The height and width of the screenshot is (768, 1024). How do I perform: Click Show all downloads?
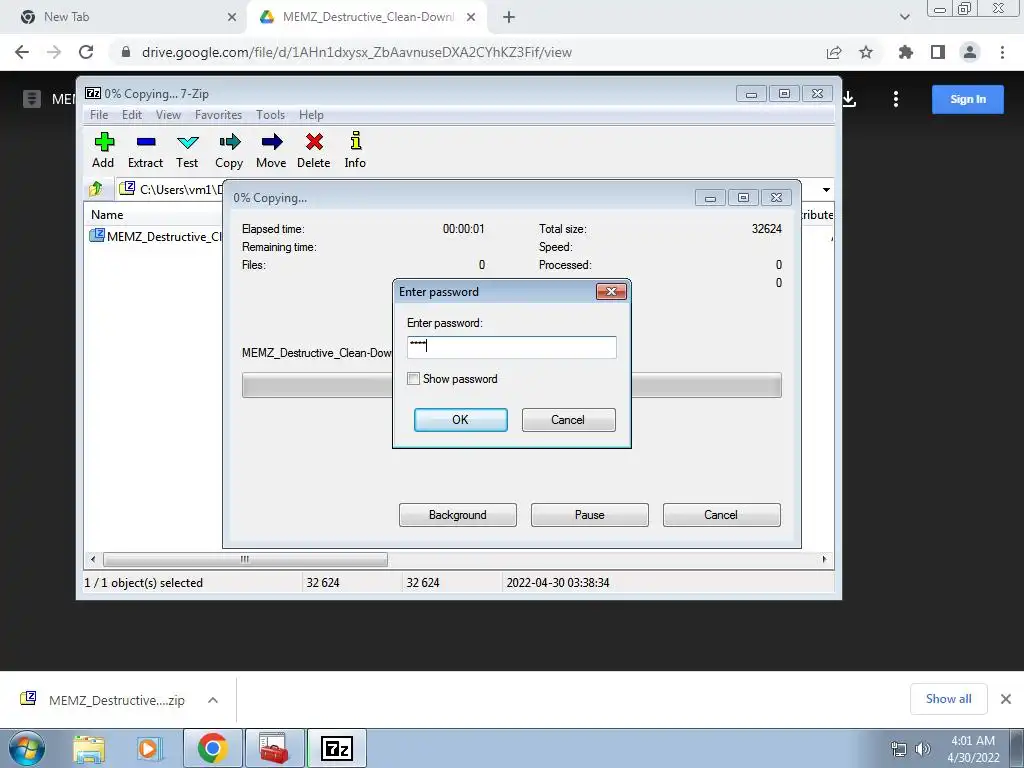(948, 699)
